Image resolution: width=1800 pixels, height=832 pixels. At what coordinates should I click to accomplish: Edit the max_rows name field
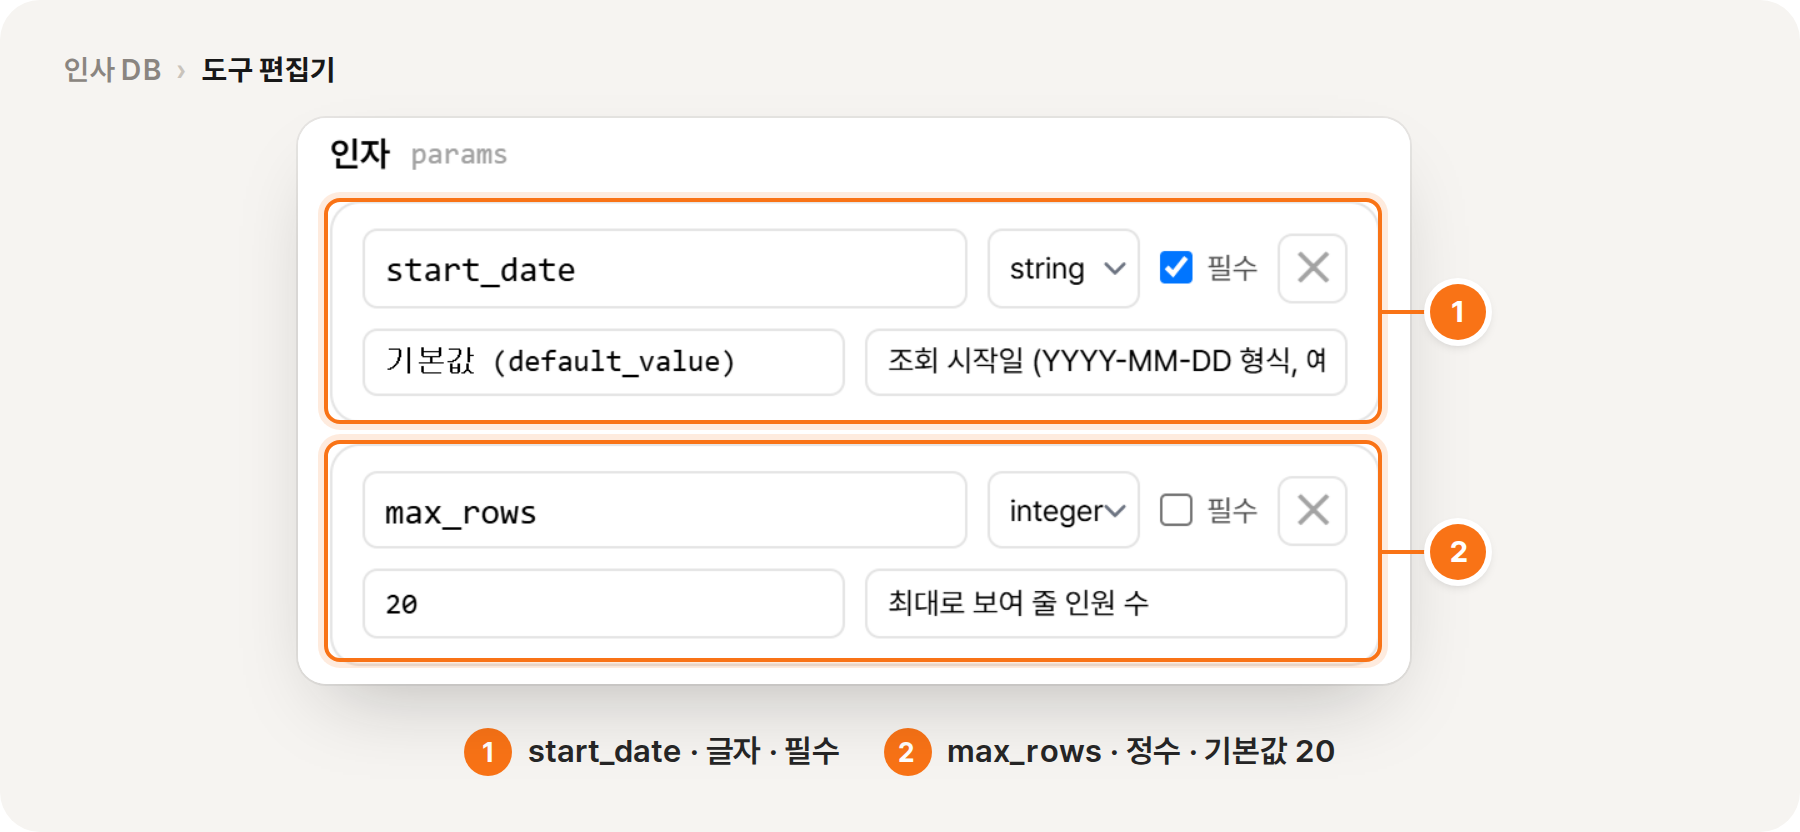click(x=664, y=510)
